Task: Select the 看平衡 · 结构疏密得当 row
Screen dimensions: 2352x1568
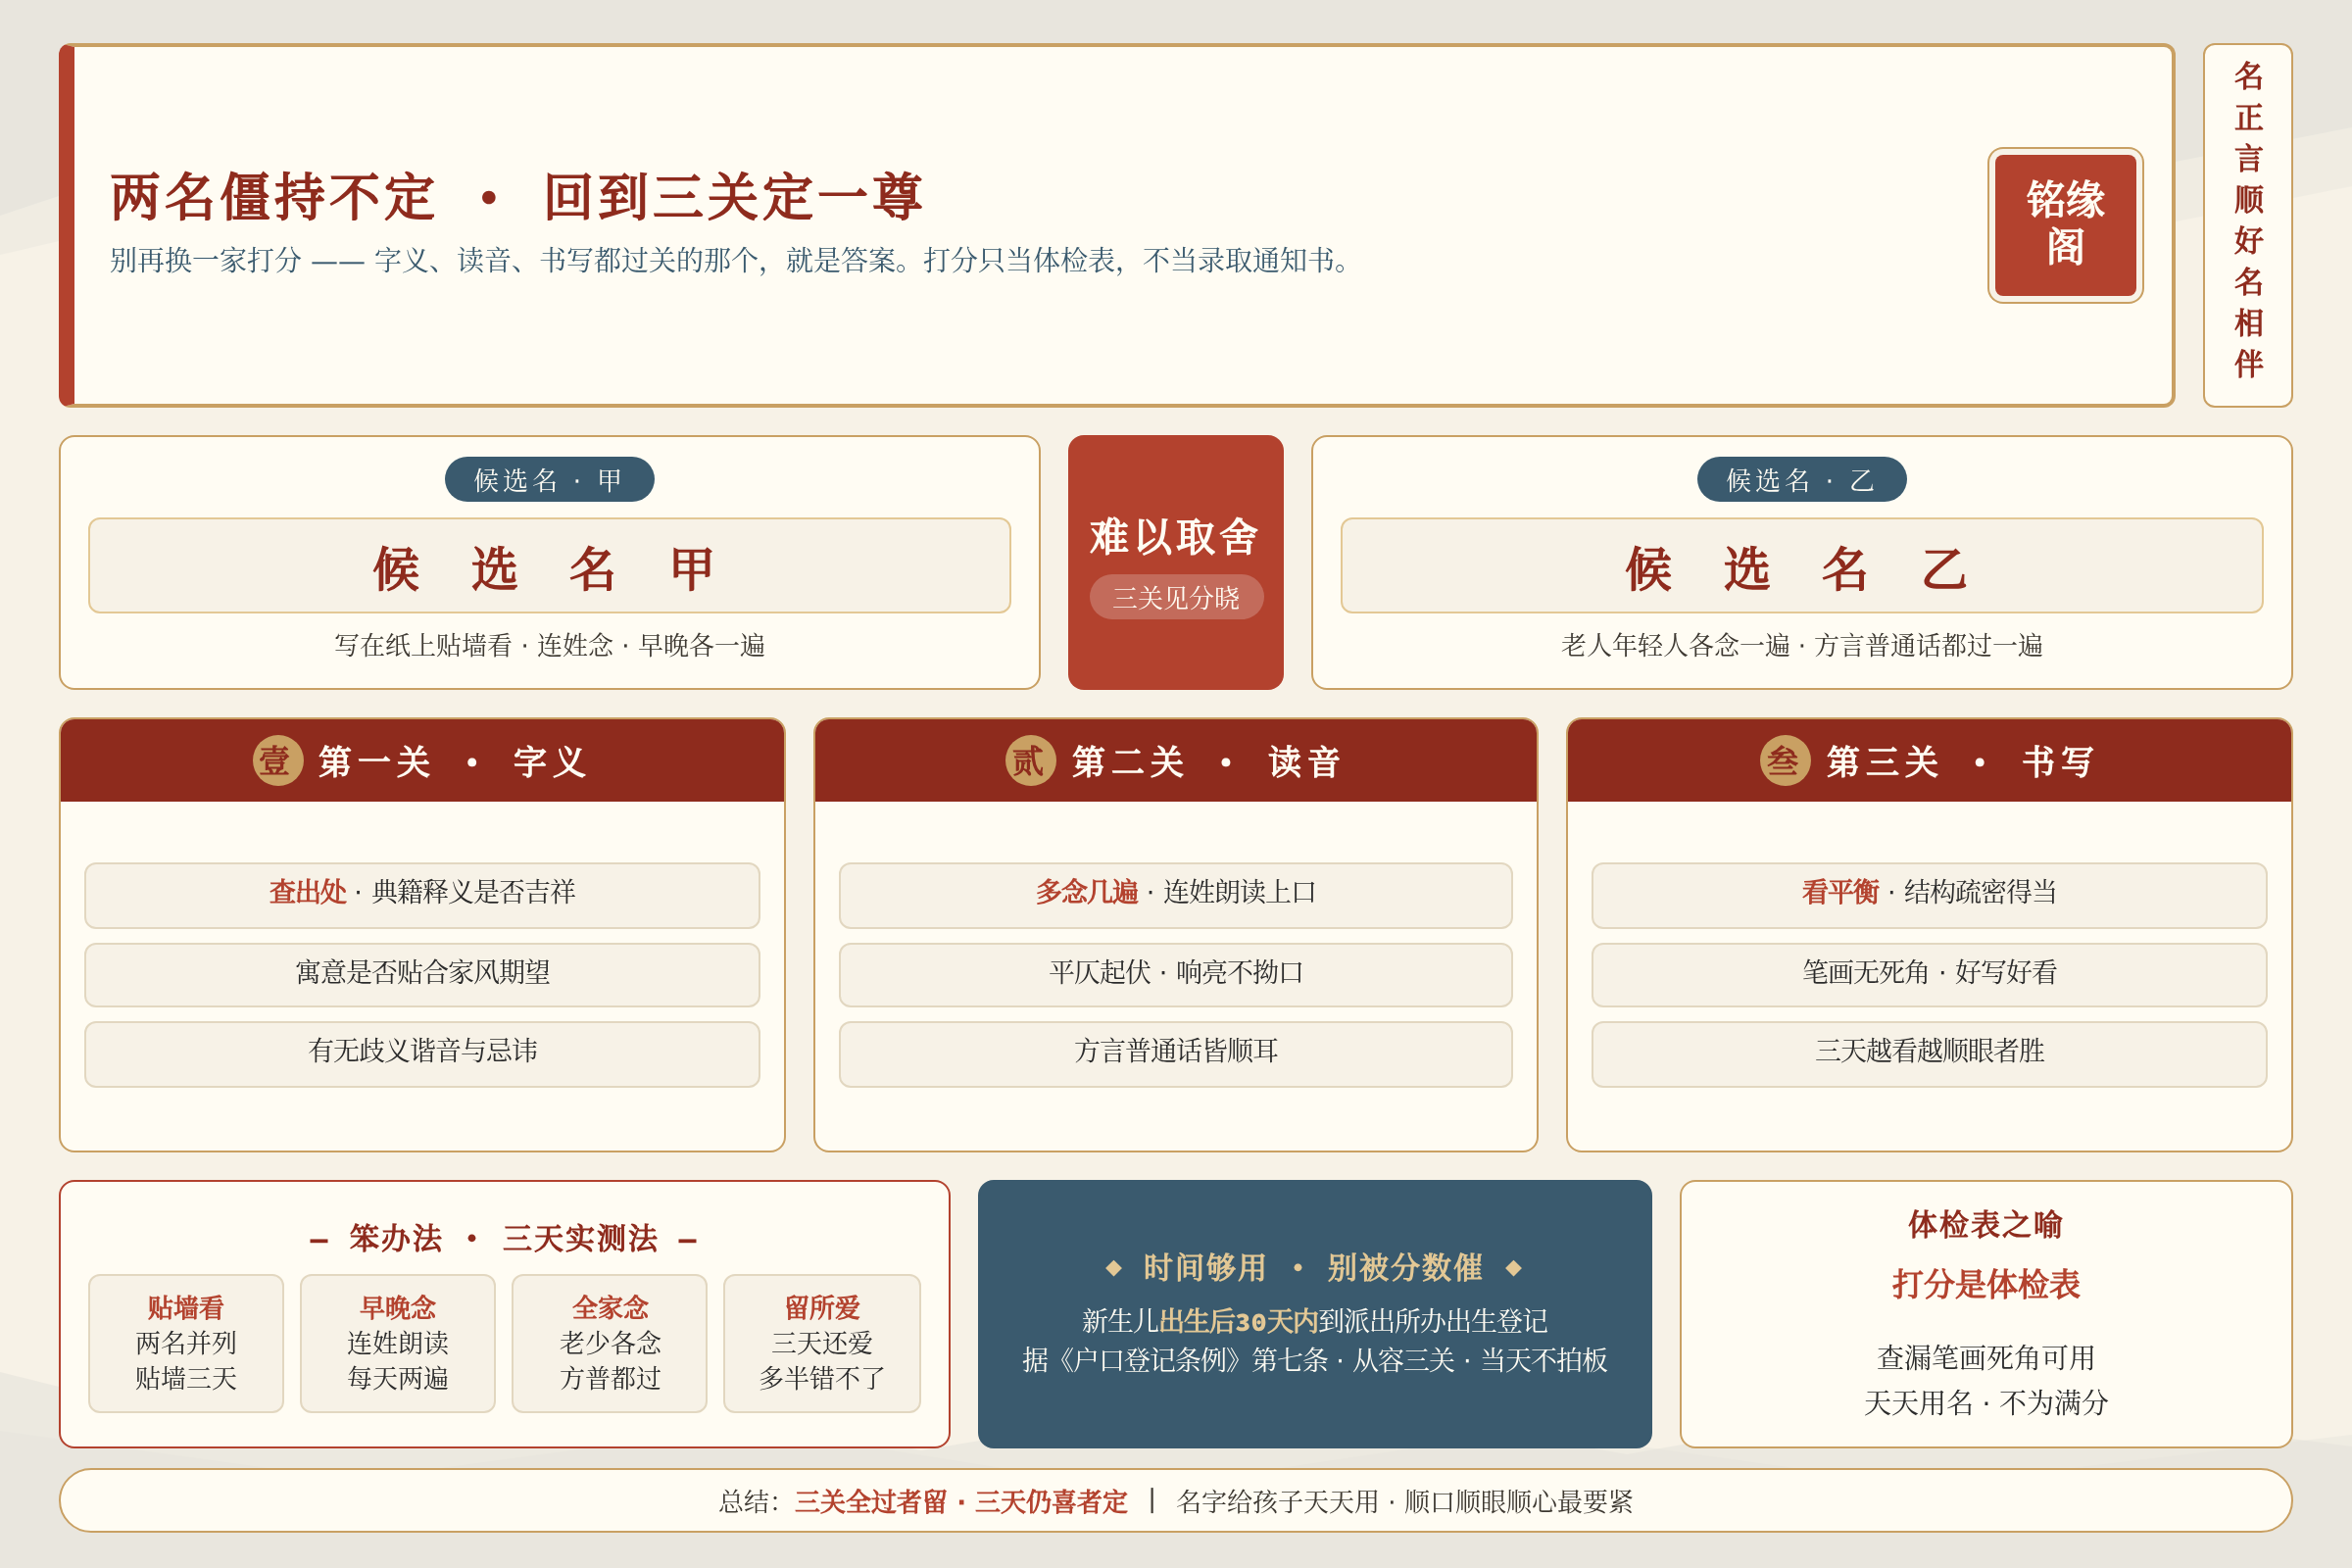Action: tap(1929, 895)
